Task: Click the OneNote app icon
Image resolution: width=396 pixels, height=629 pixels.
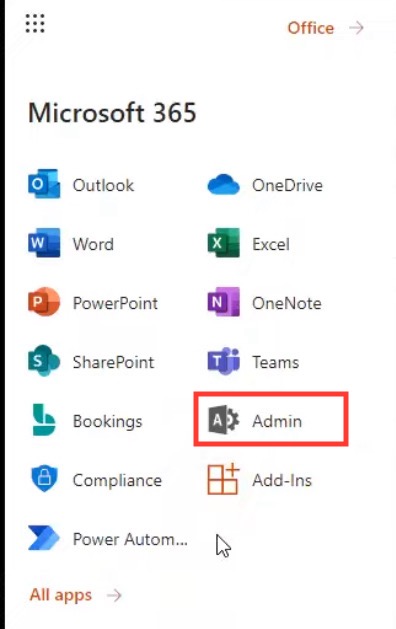Action: coord(223,302)
